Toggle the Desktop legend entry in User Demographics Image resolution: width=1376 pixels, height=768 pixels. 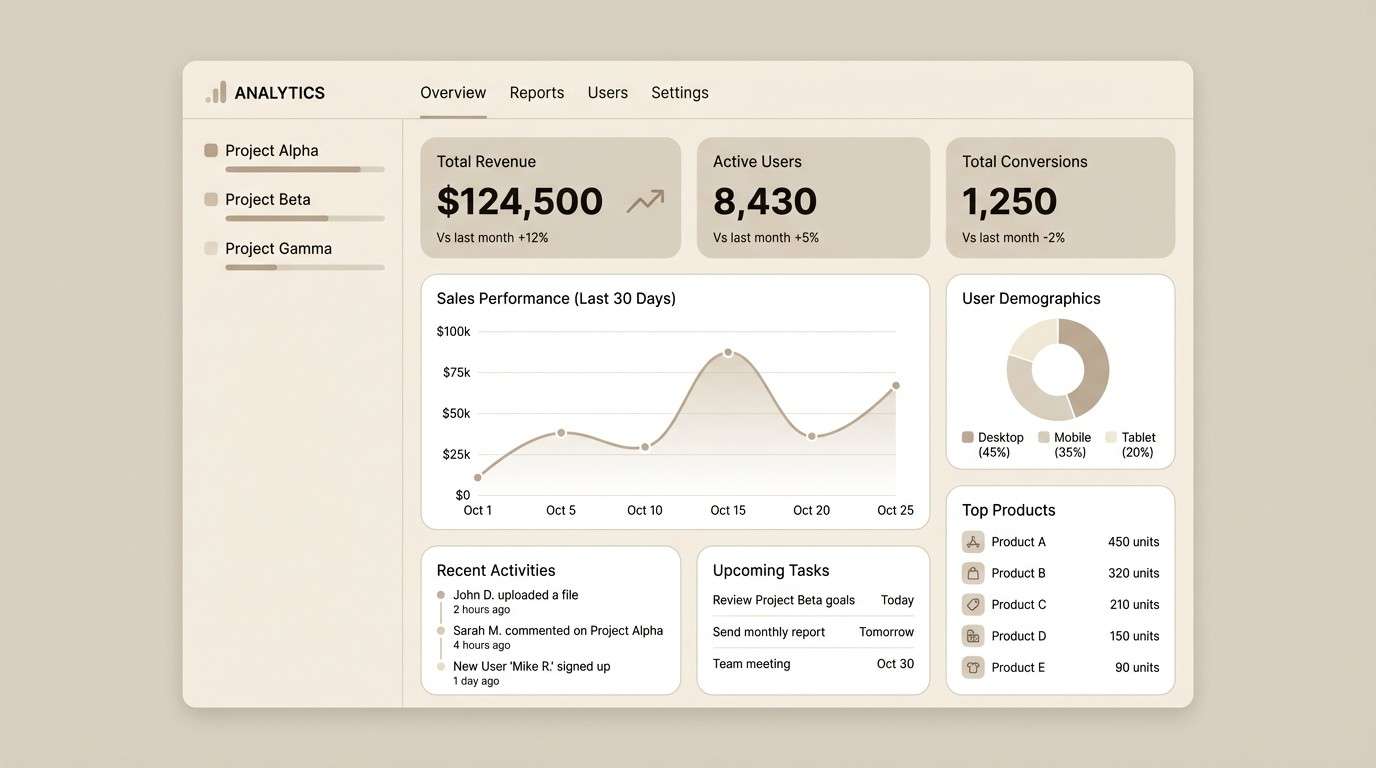pyautogui.click(x=994, y=444)
